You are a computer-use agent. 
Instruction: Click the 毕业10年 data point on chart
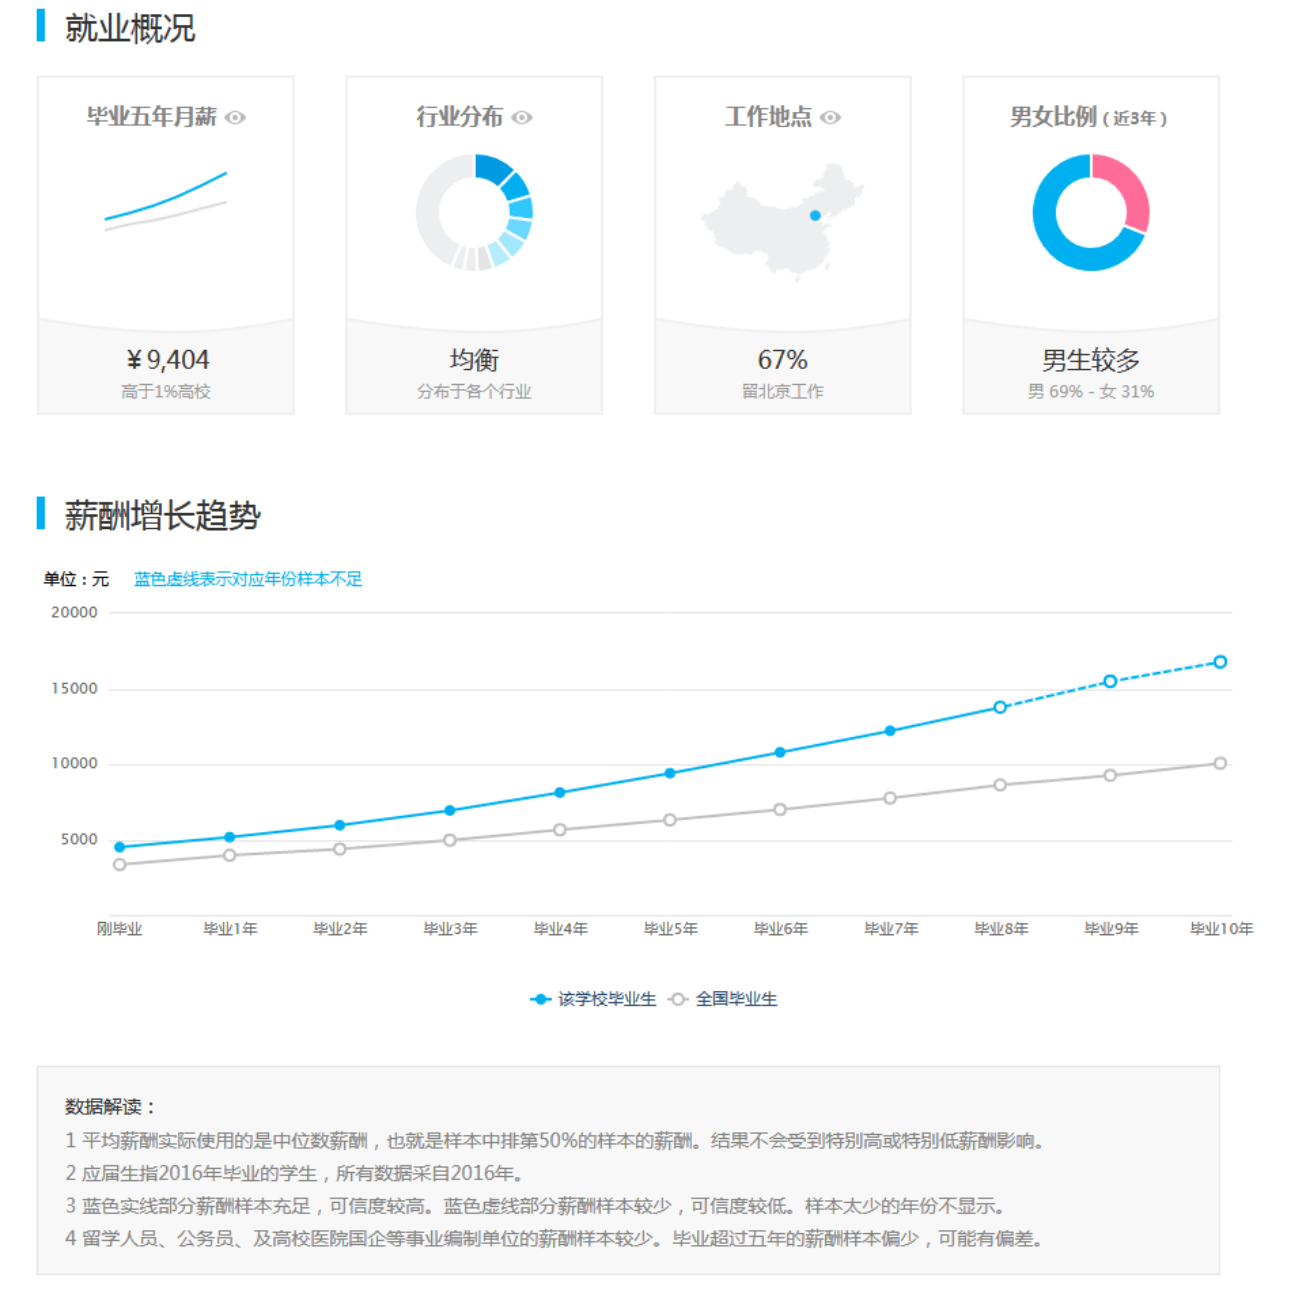click(x=1220, y=661)
